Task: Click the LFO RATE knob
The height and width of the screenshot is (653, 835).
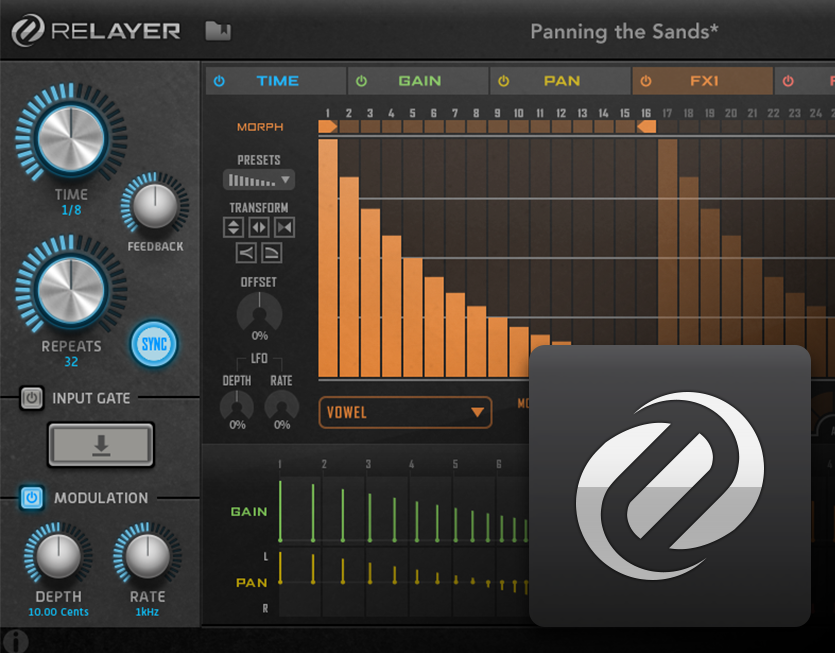Action: (282, 405)
